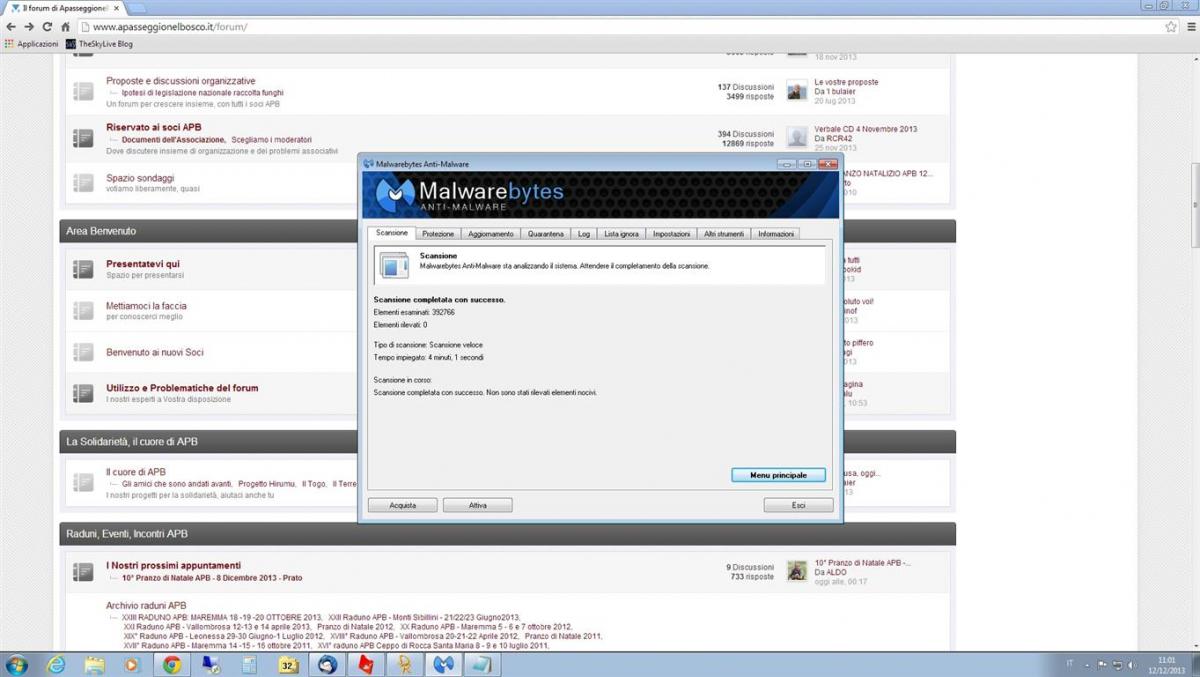
Task: Select the Impostazioni tab
Action: [671, 234]
